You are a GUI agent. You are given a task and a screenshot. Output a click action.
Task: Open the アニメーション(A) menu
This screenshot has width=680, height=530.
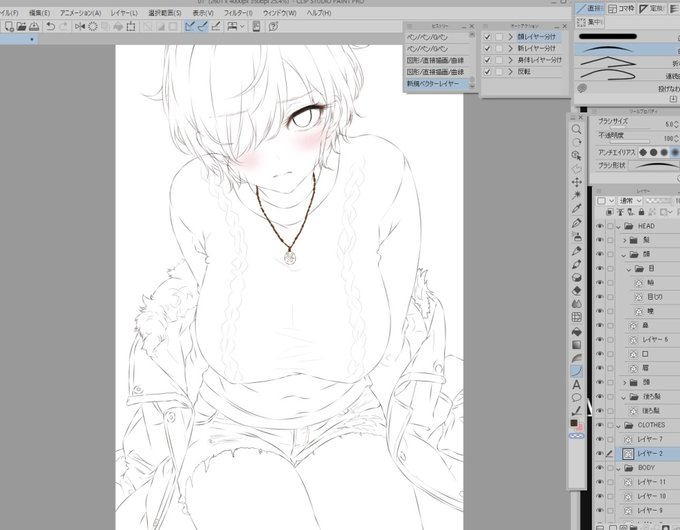[x=80, y=13]
